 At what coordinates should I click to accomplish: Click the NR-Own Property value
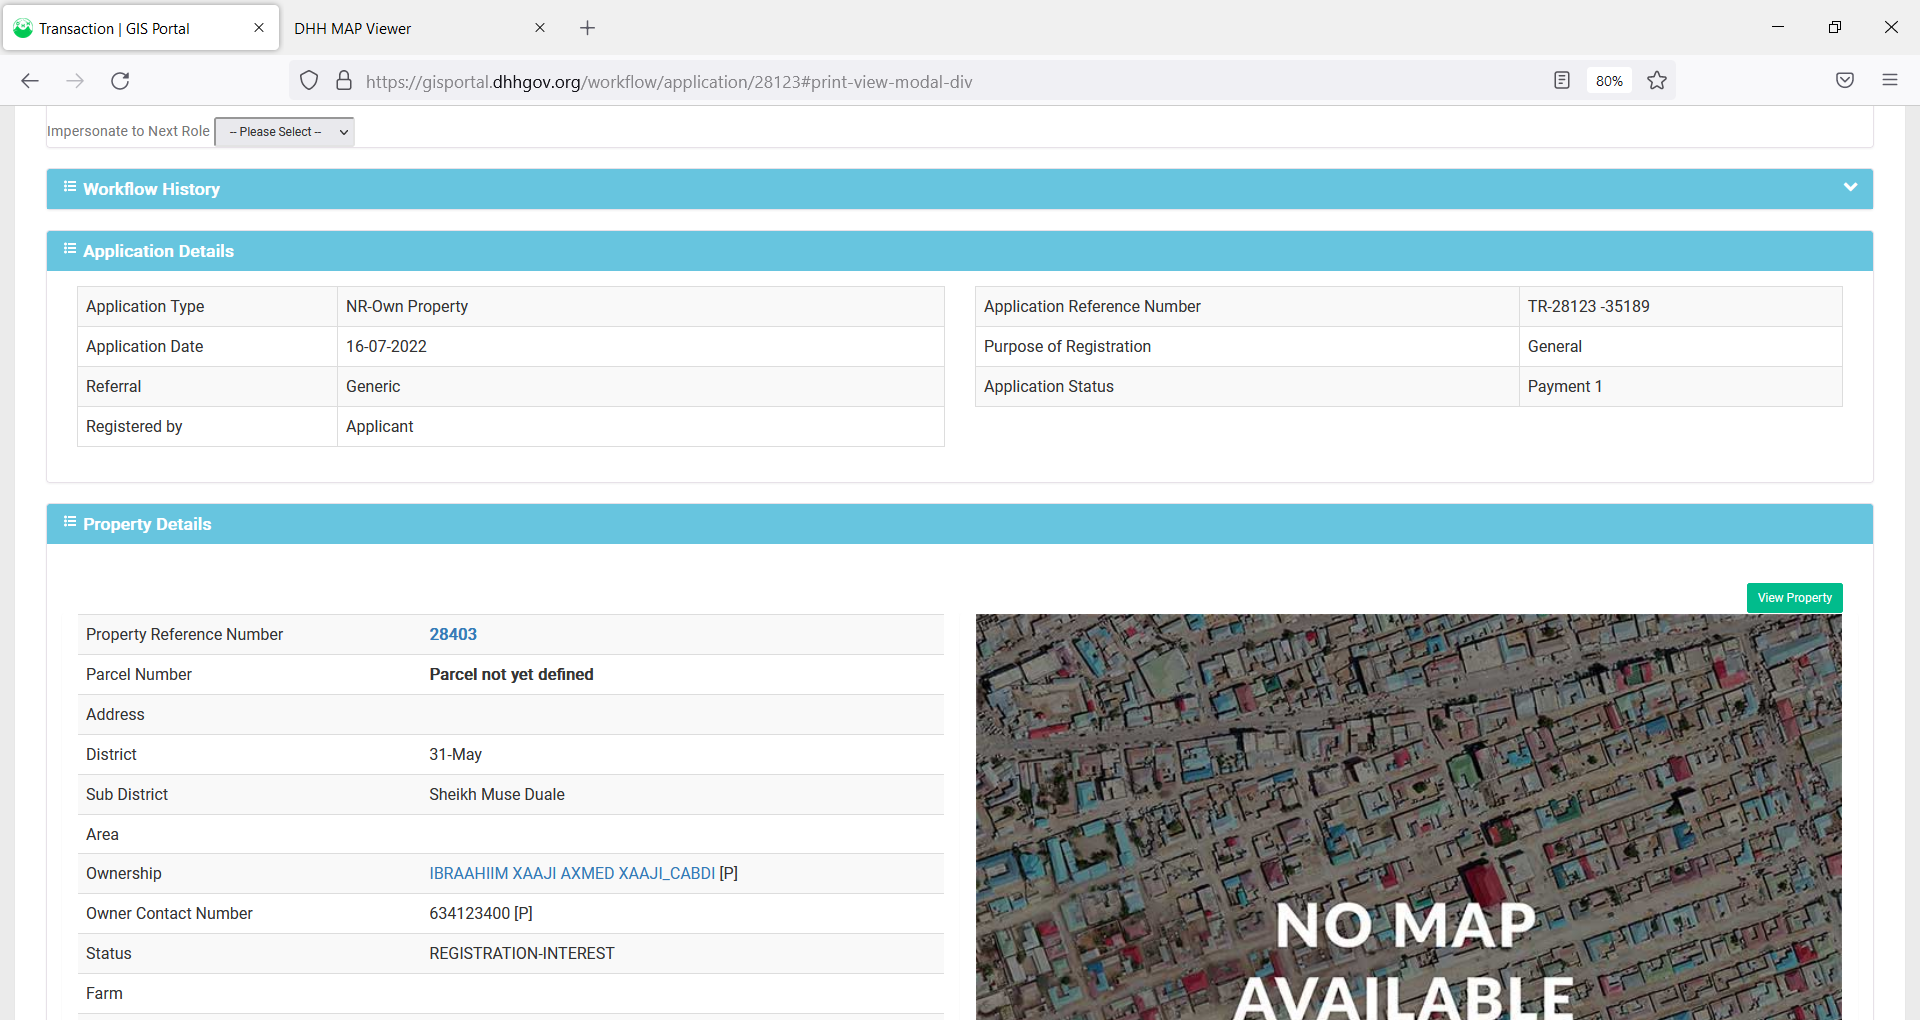407,306
